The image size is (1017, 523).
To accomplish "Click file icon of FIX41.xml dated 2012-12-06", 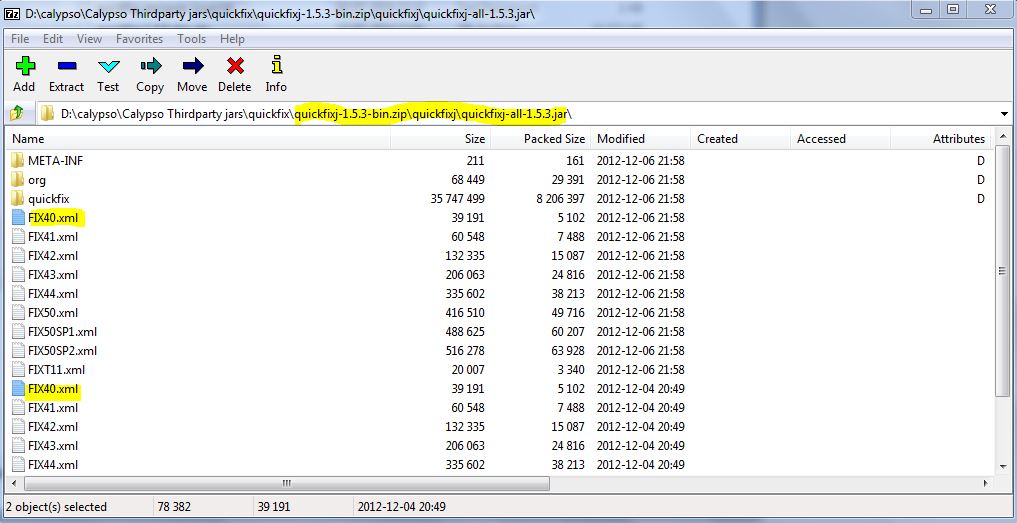I will [18, 237].
